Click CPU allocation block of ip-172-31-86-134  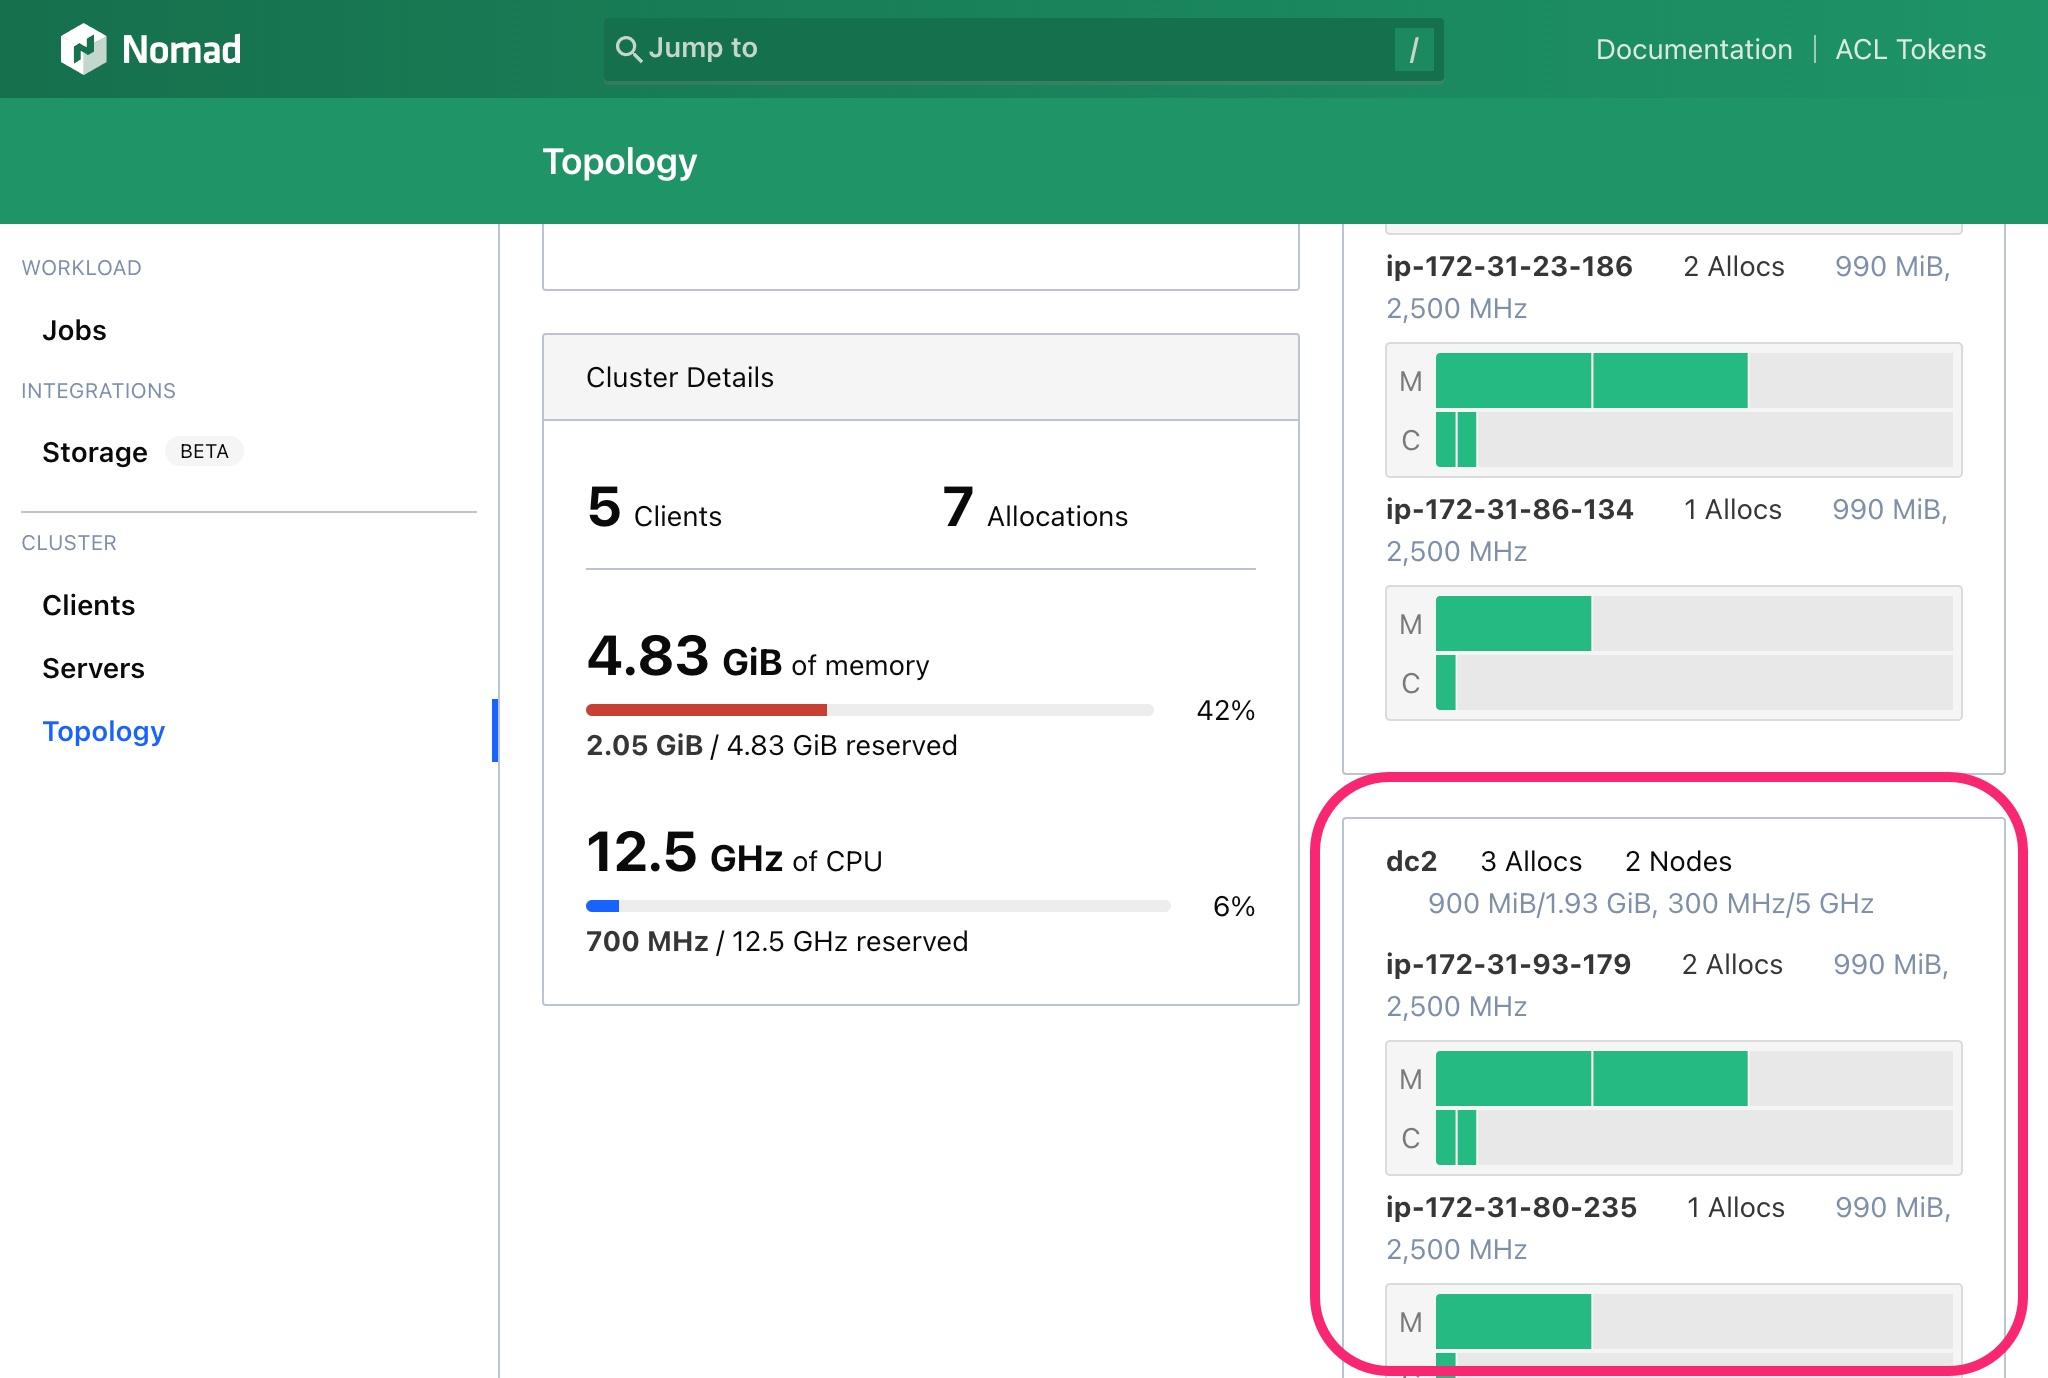coord(1445,682)
